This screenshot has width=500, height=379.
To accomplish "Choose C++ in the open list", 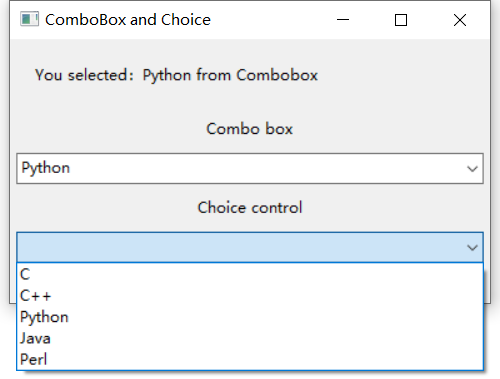I will [250, 296].
